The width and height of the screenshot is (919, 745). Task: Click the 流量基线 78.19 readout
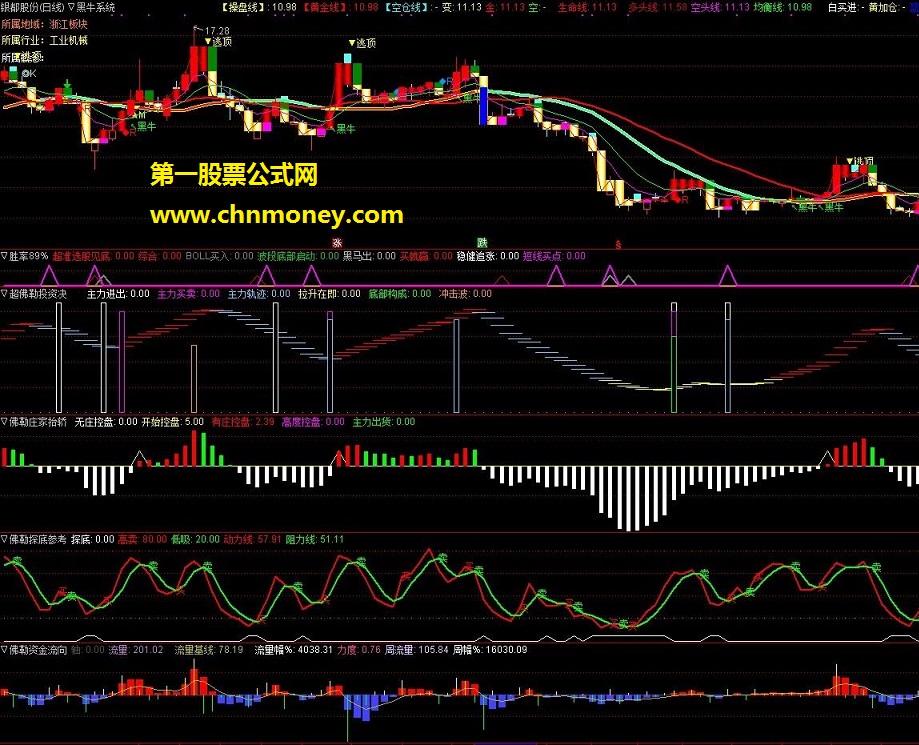click(x=209, y=650)
